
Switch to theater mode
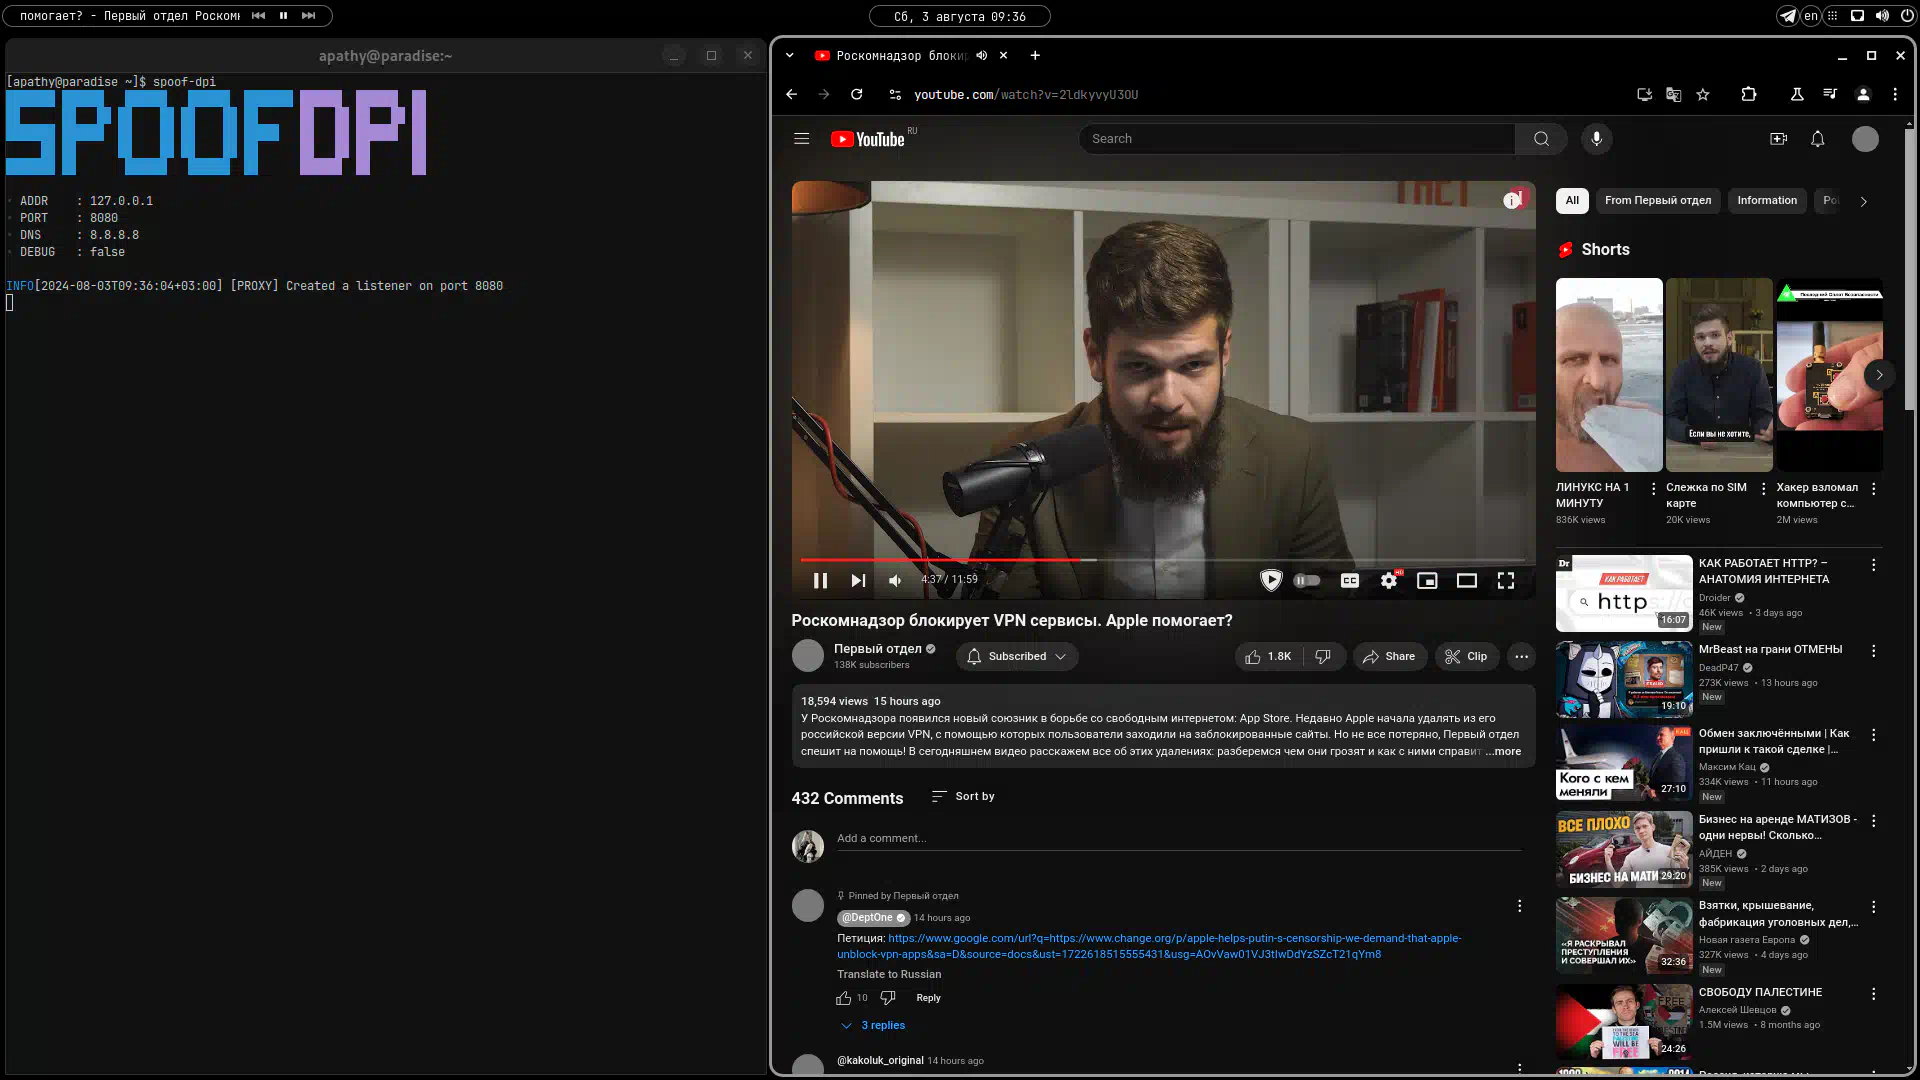(x=1466, y=580)
